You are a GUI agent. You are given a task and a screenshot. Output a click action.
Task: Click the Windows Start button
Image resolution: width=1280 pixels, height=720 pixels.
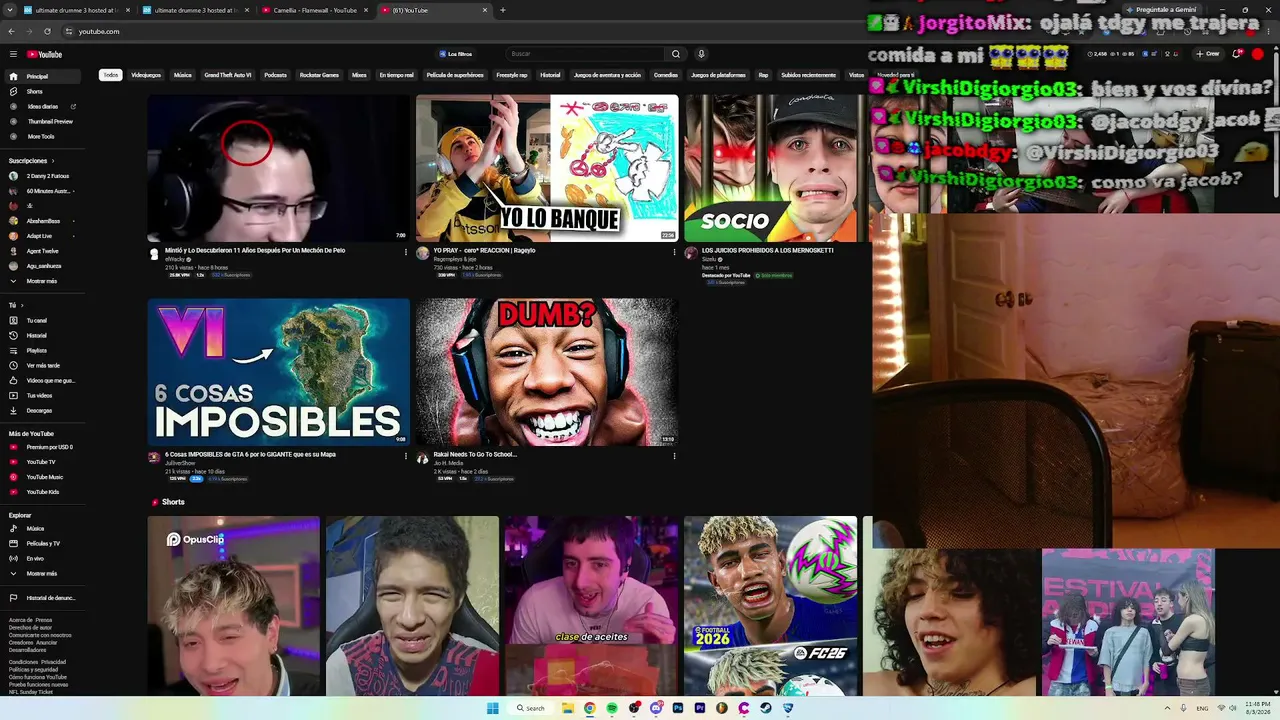492,708
